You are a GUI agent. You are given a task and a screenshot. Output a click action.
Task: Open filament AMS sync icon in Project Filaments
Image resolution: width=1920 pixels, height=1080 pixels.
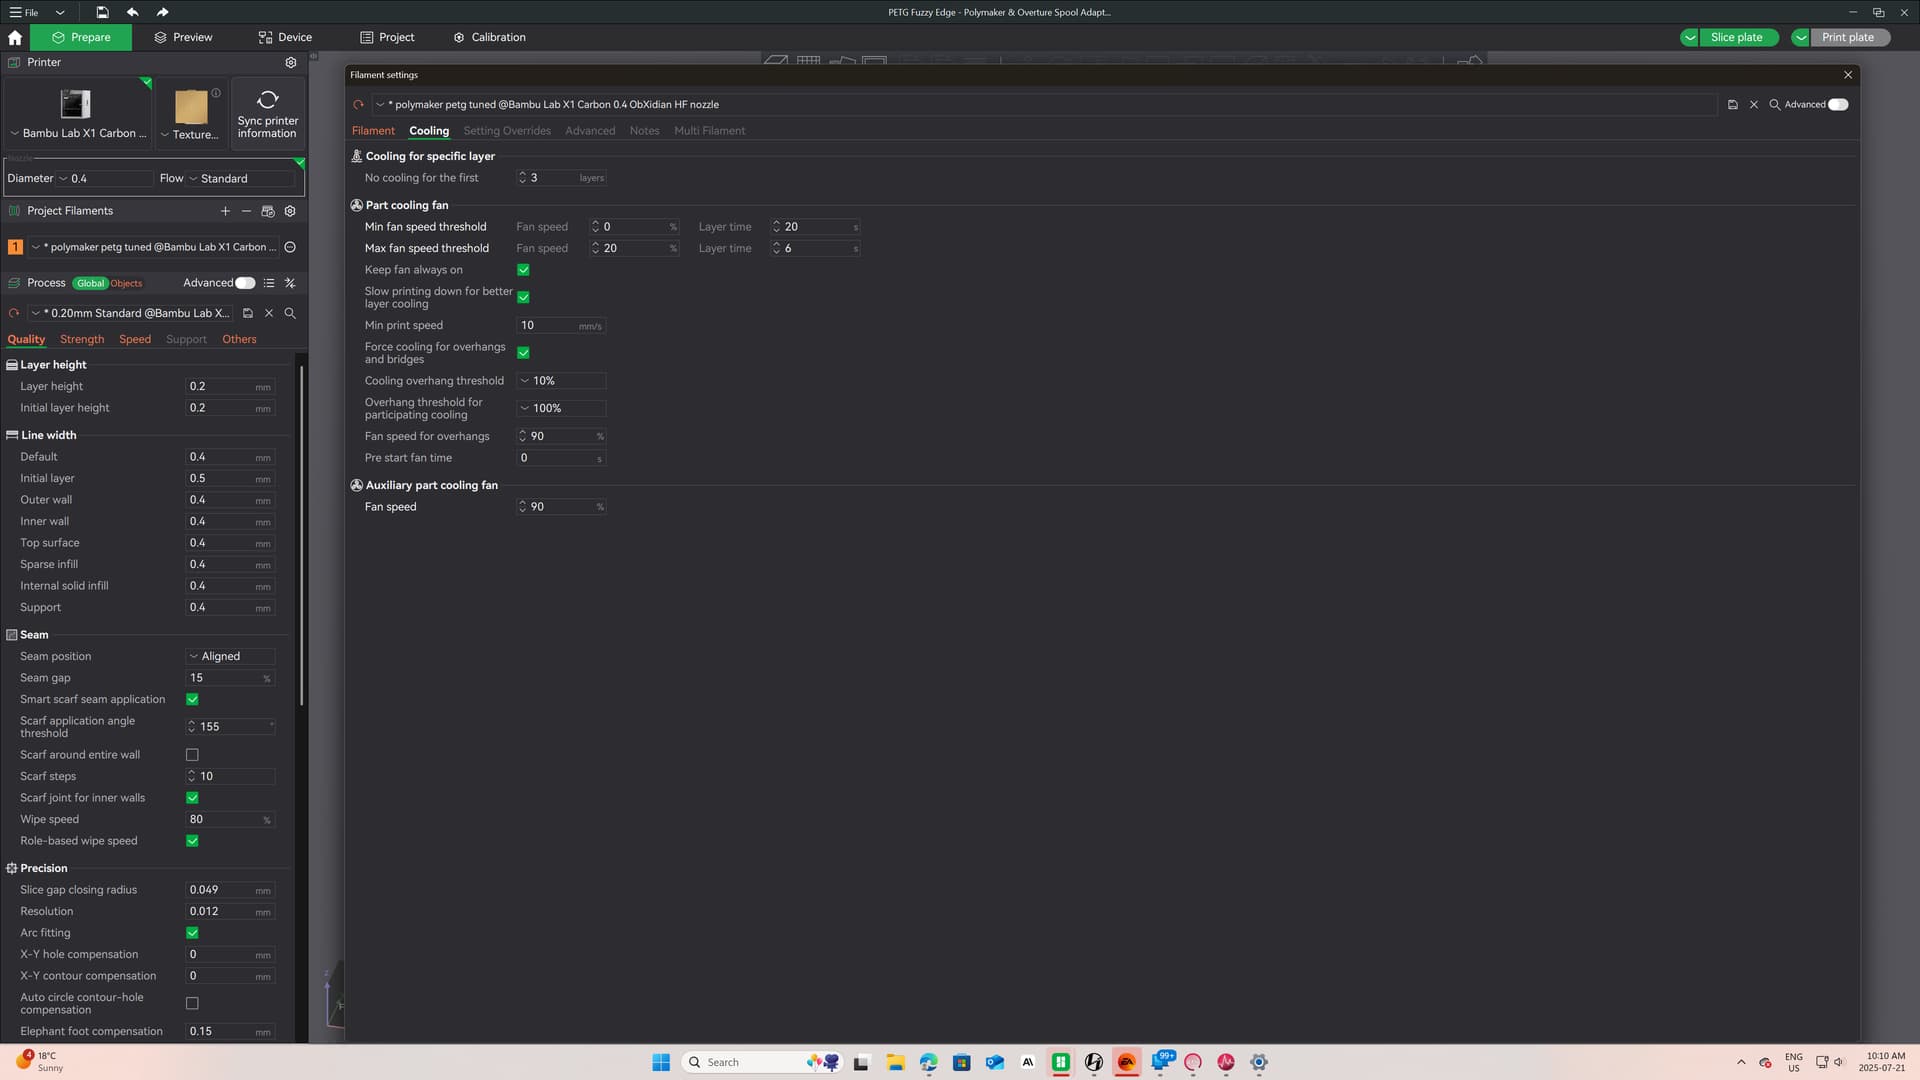[x=268, y=211]
